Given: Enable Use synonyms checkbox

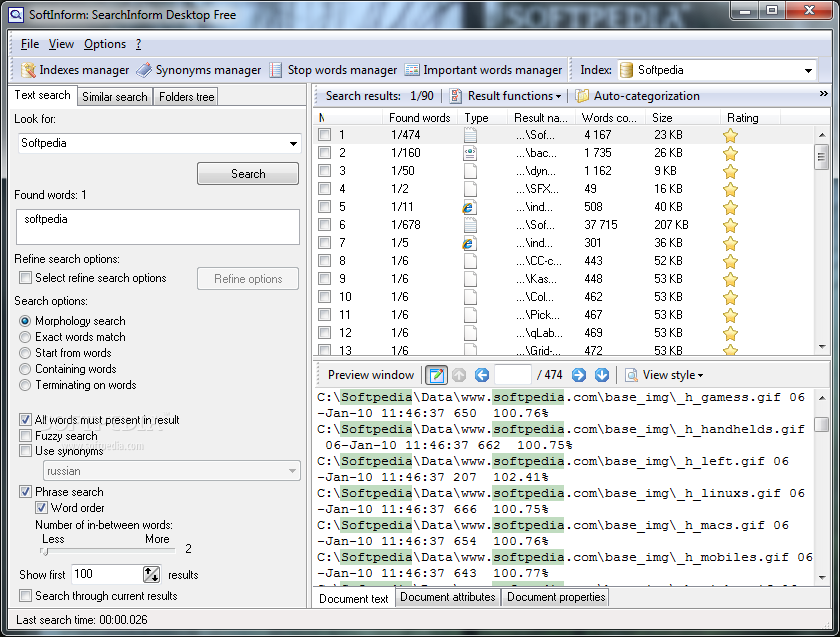Looking at the screenshot, I should click(25, 451).
